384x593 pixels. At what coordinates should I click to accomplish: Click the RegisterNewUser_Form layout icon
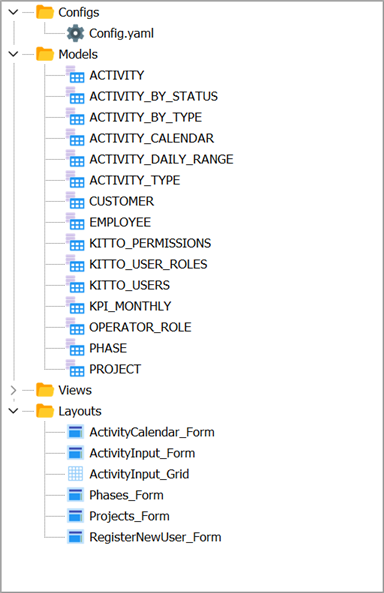pos(75,537)
